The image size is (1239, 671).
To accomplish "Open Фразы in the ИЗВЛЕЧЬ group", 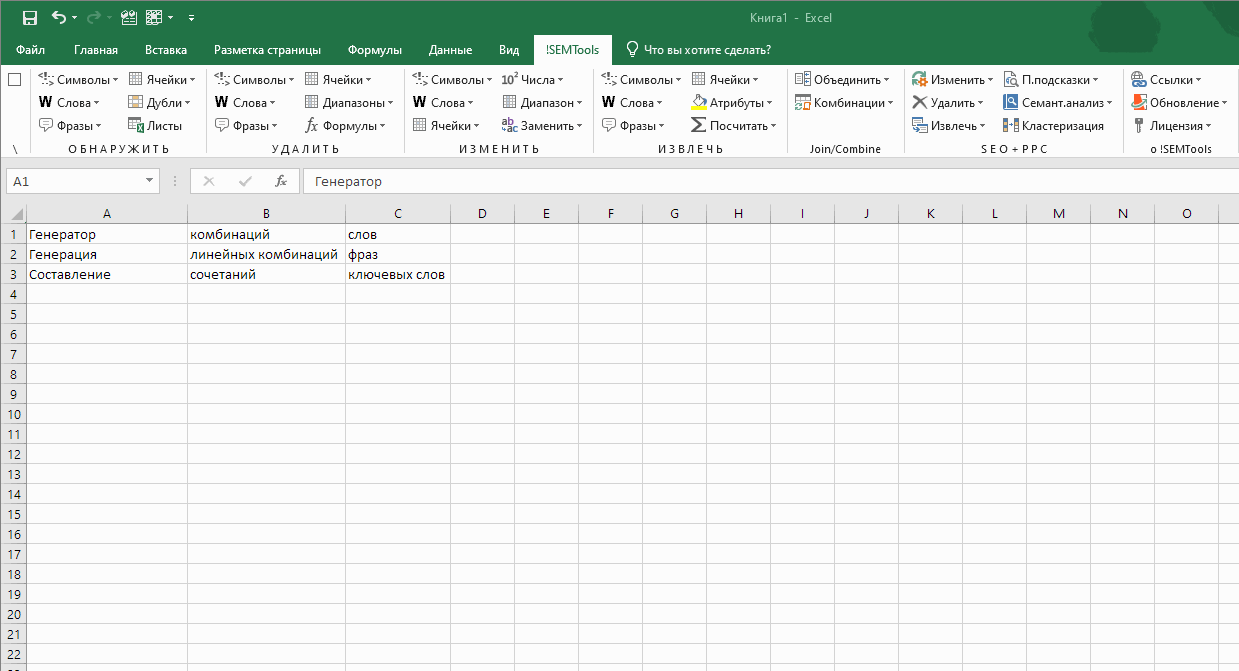I will [633, 125].
